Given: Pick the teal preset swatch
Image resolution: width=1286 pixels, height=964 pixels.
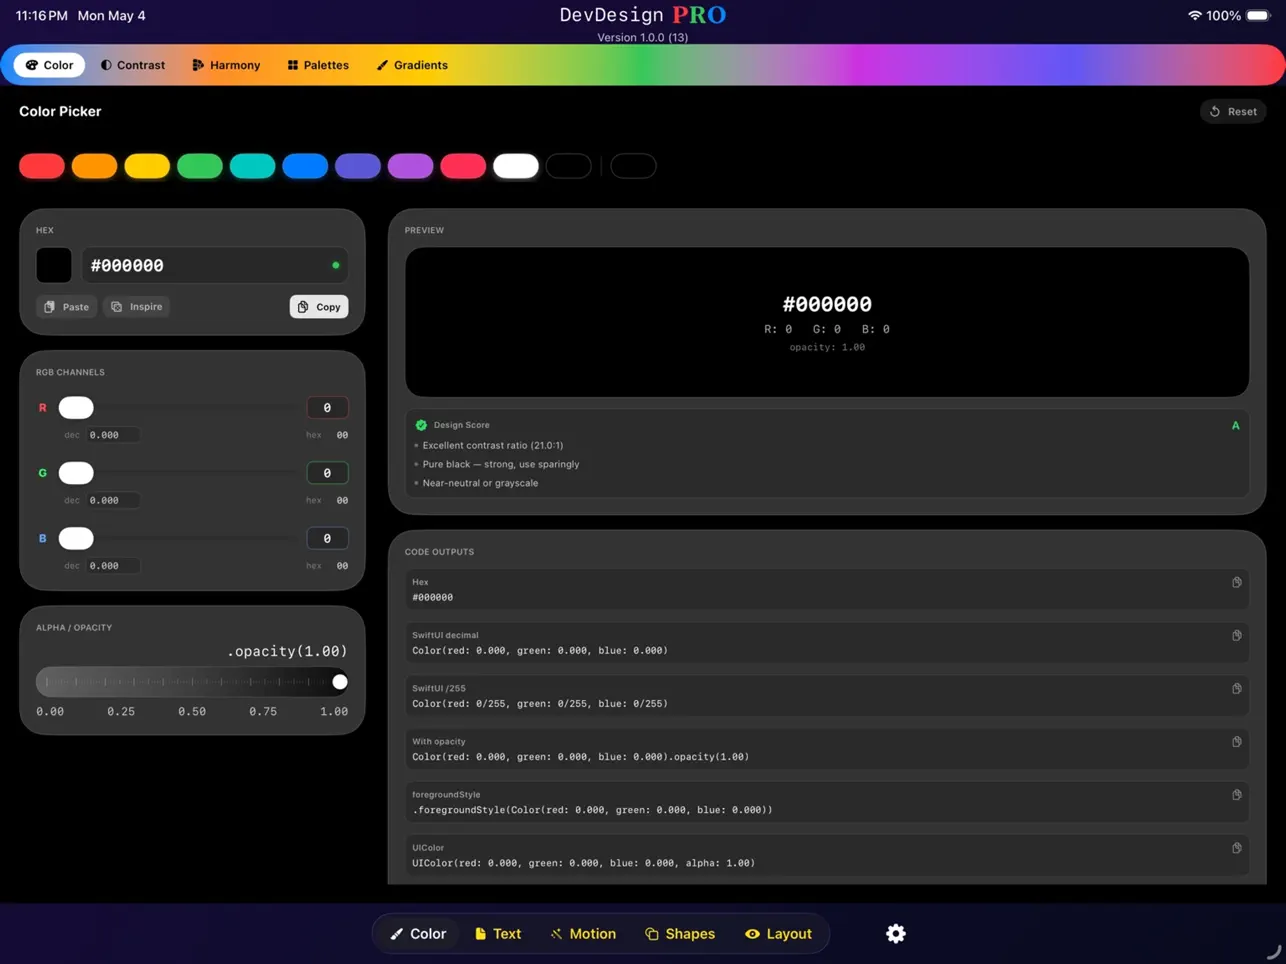Looking at the screenshot, I should (252, 166).
